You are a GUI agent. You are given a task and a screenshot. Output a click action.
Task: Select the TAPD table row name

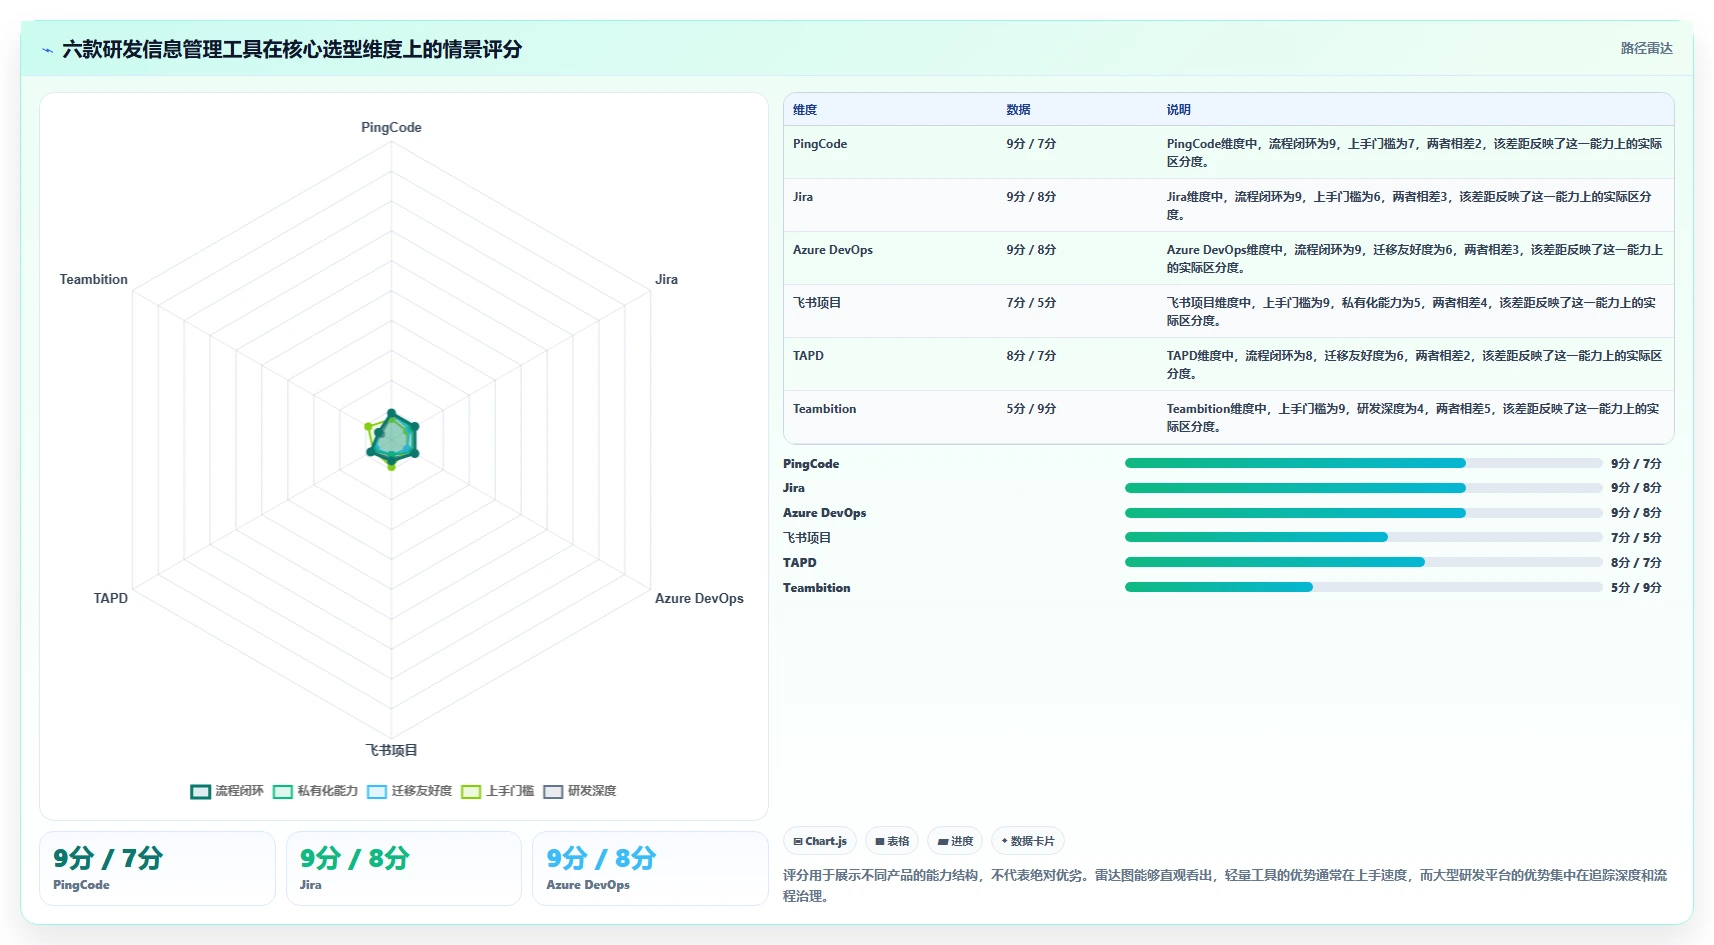point(808,356)
